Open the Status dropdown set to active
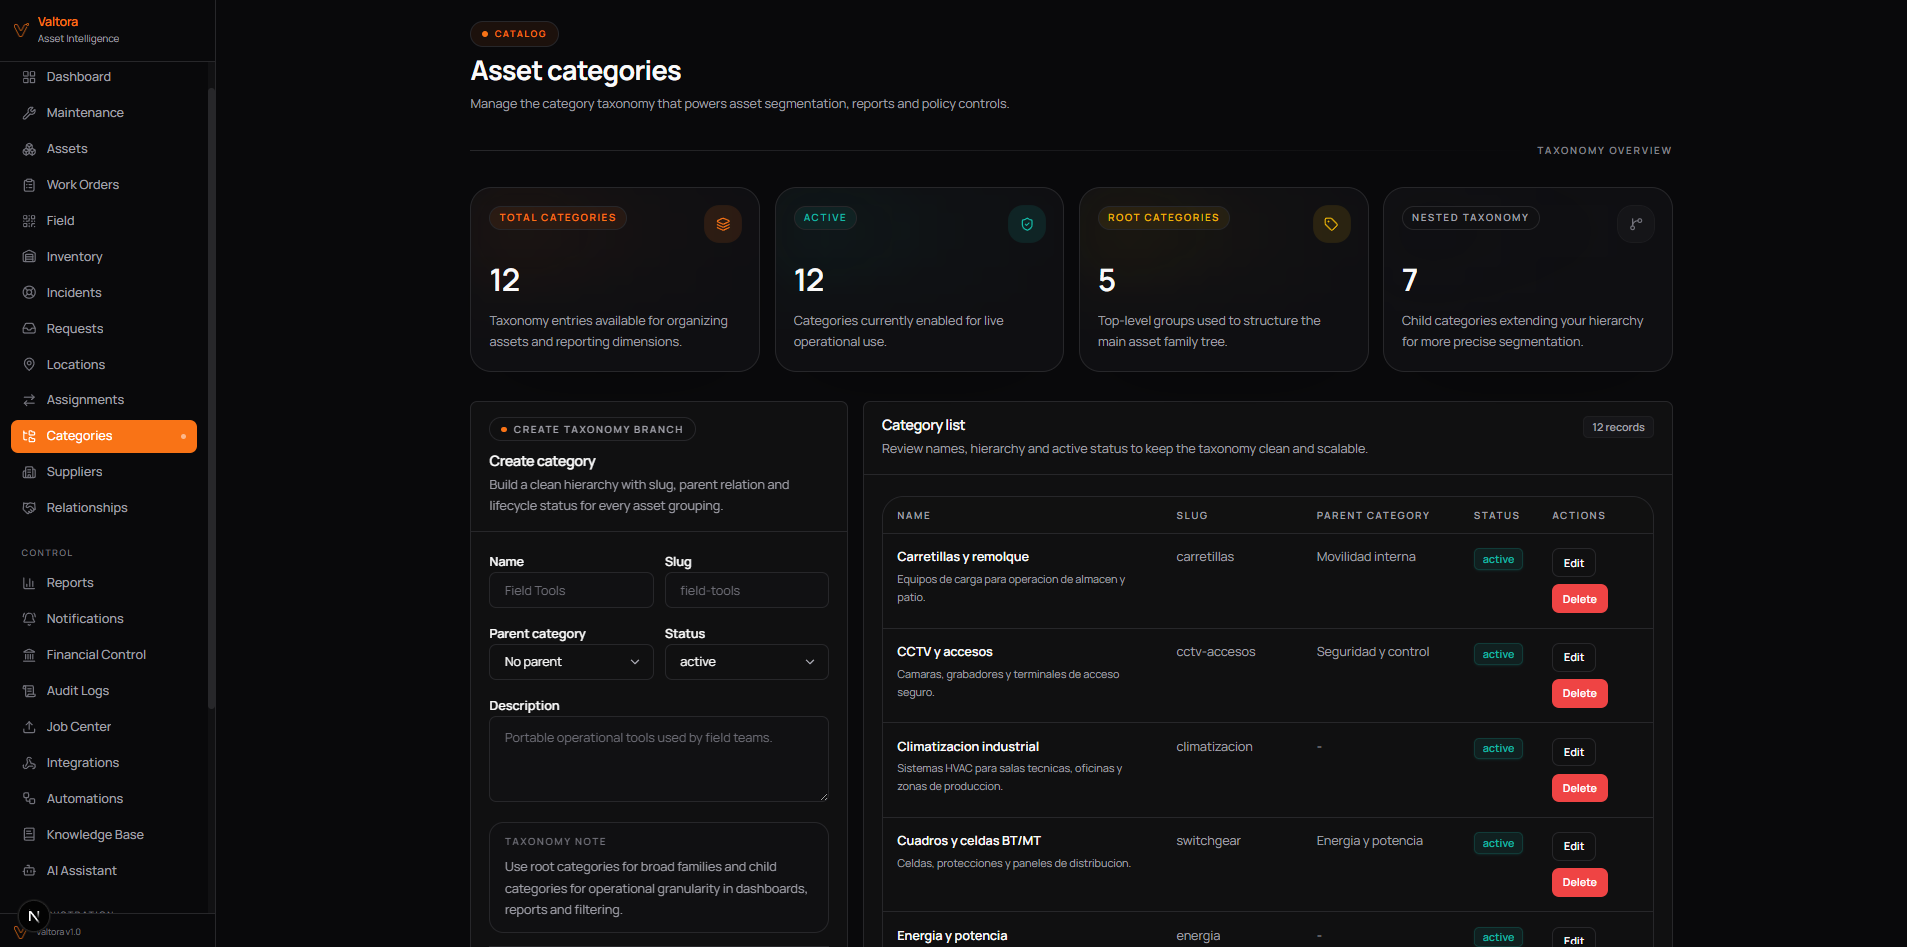Viewport: 1907px width, 947px height. [746, 662]
